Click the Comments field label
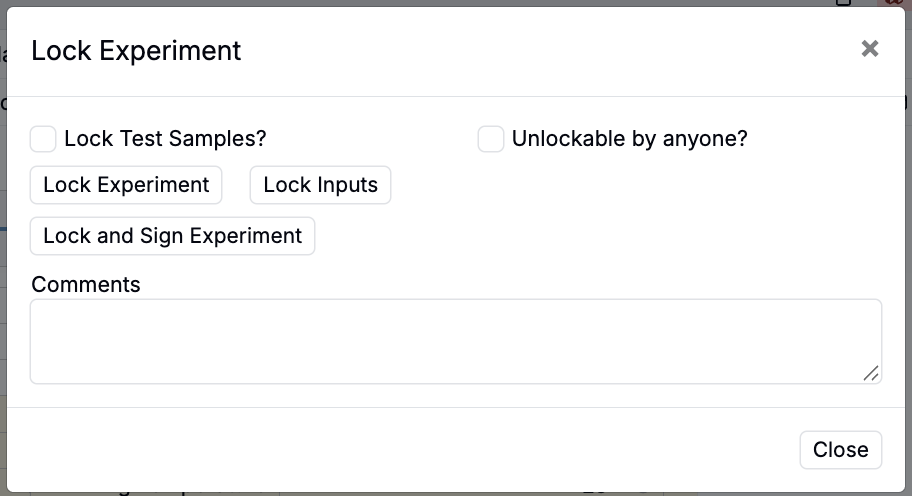 pyautogui.click(x=86, y=285)
